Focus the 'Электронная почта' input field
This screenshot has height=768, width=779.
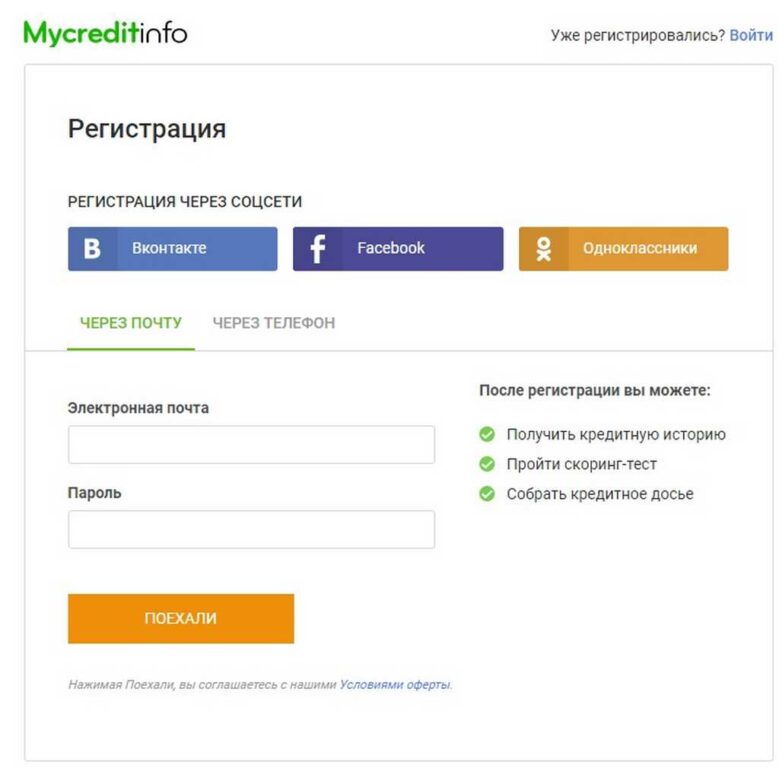coord(251,445)
